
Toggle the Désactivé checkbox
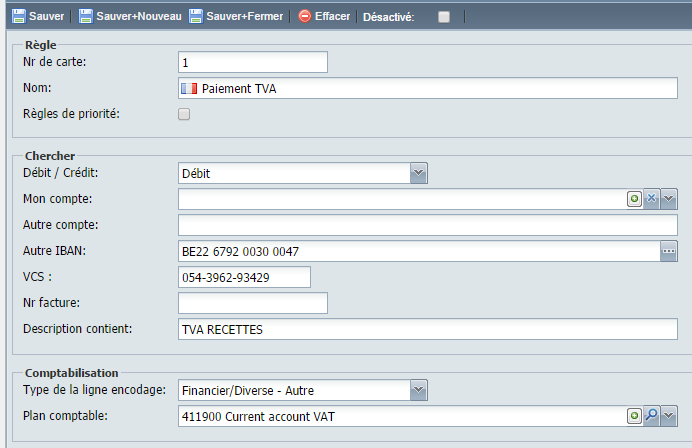[444, 17]
